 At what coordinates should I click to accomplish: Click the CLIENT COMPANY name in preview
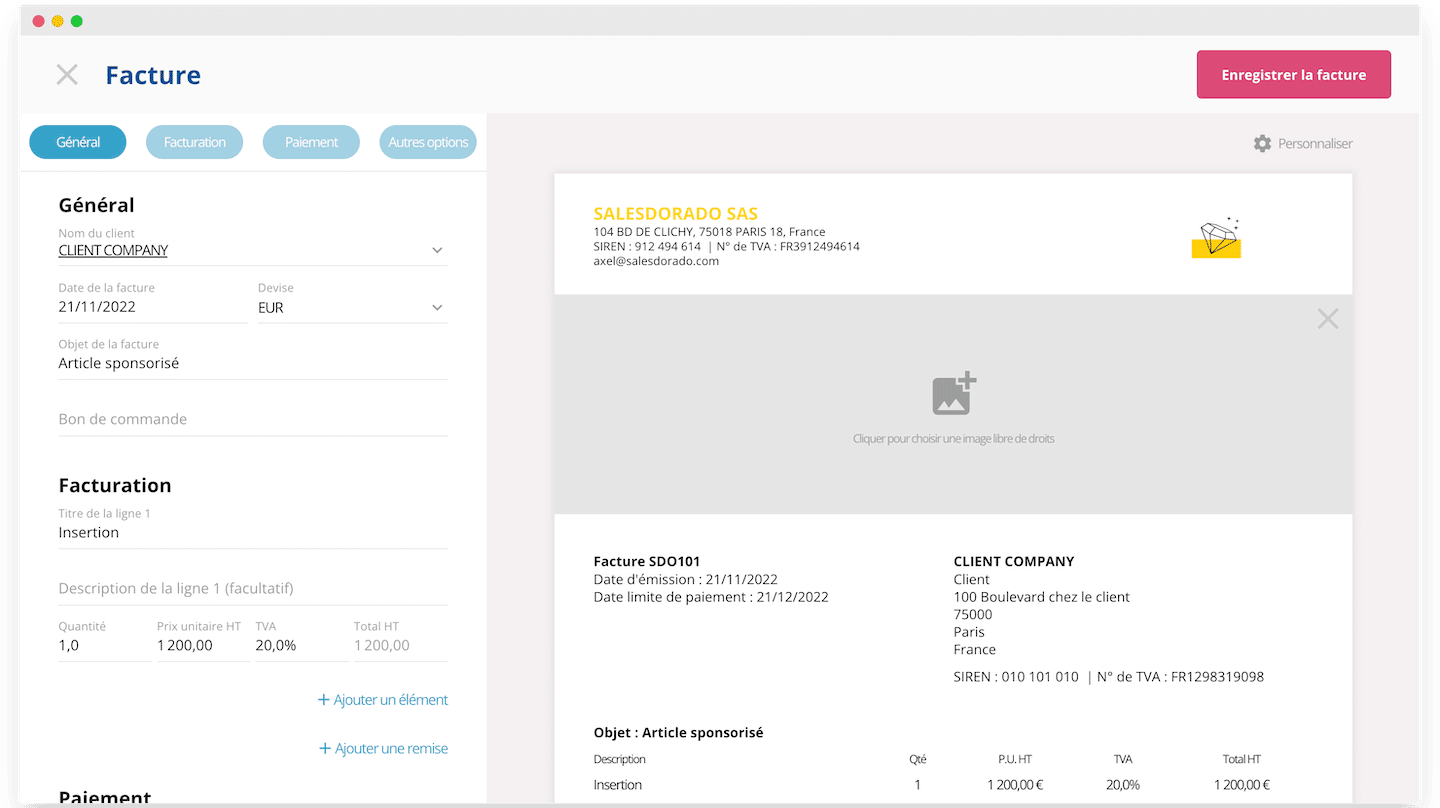(x=1014, y=562)
